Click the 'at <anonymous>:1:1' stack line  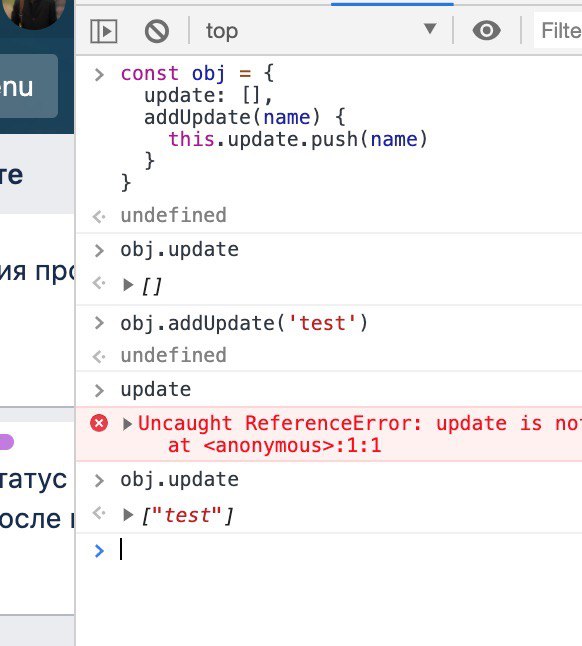coord(274,445)
